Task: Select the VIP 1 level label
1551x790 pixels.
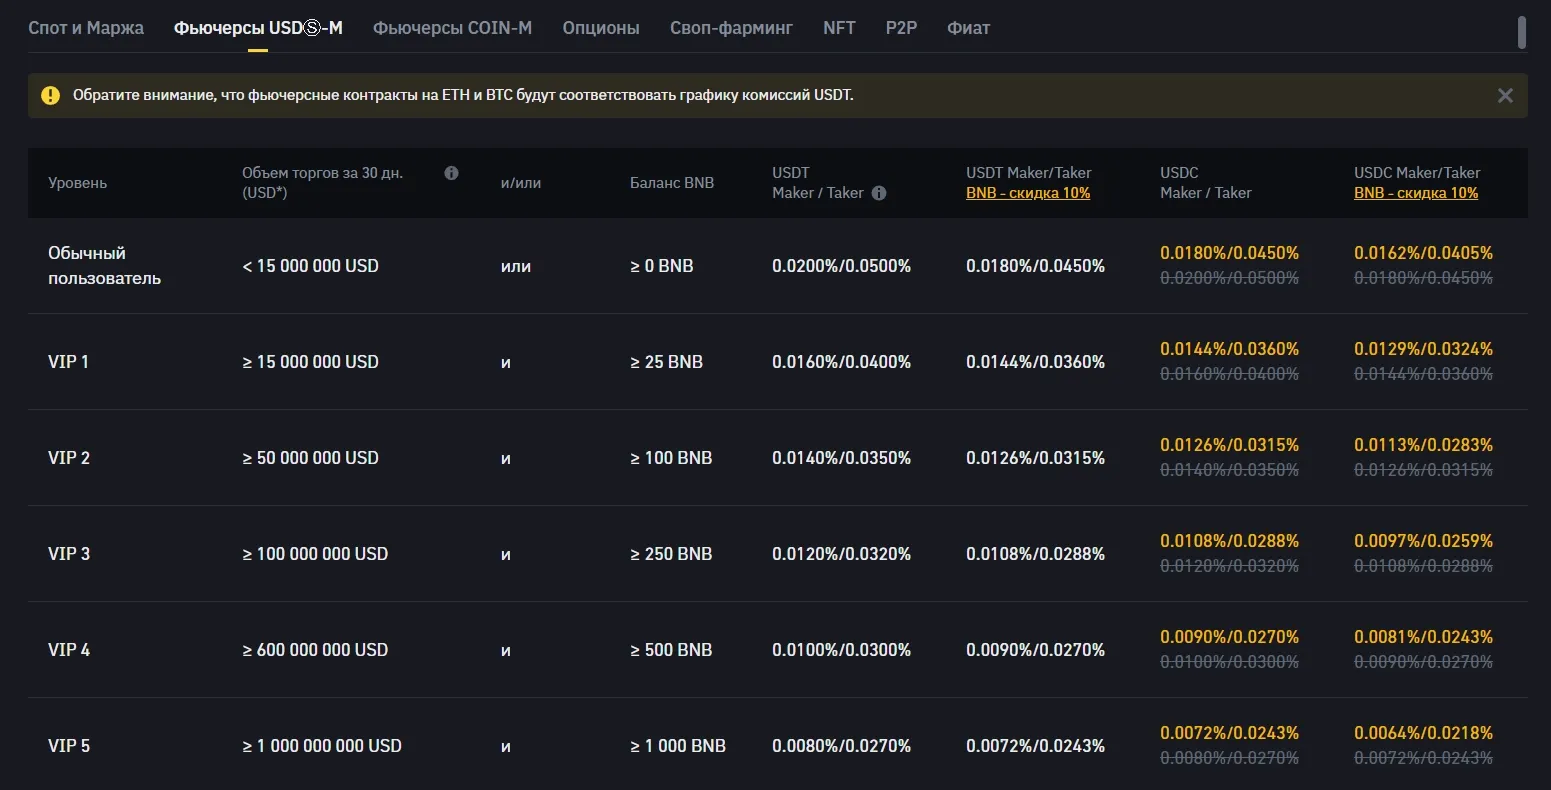Action: [68, 362]
